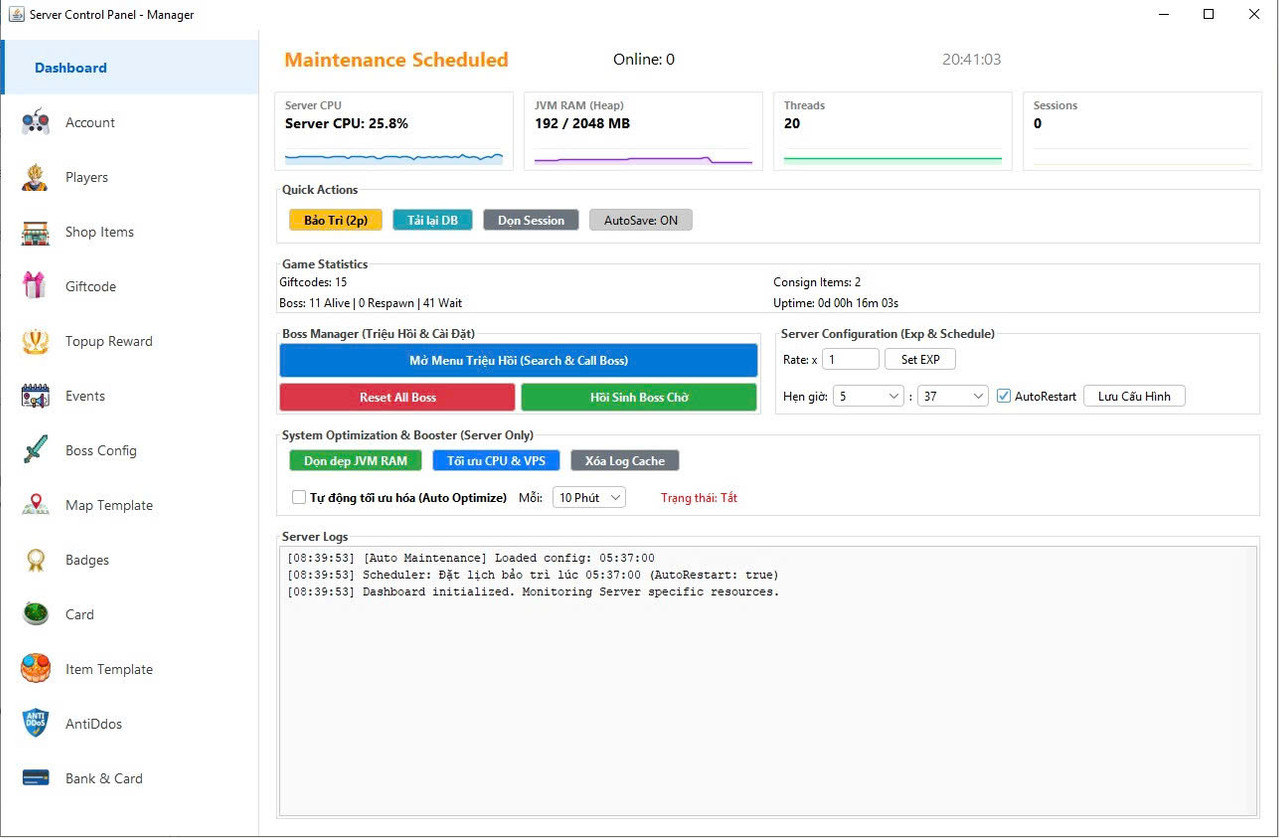Select the Shop Items entry
Image resolution: width=1279 pixels, height=838 pixels.
(130, 232)
